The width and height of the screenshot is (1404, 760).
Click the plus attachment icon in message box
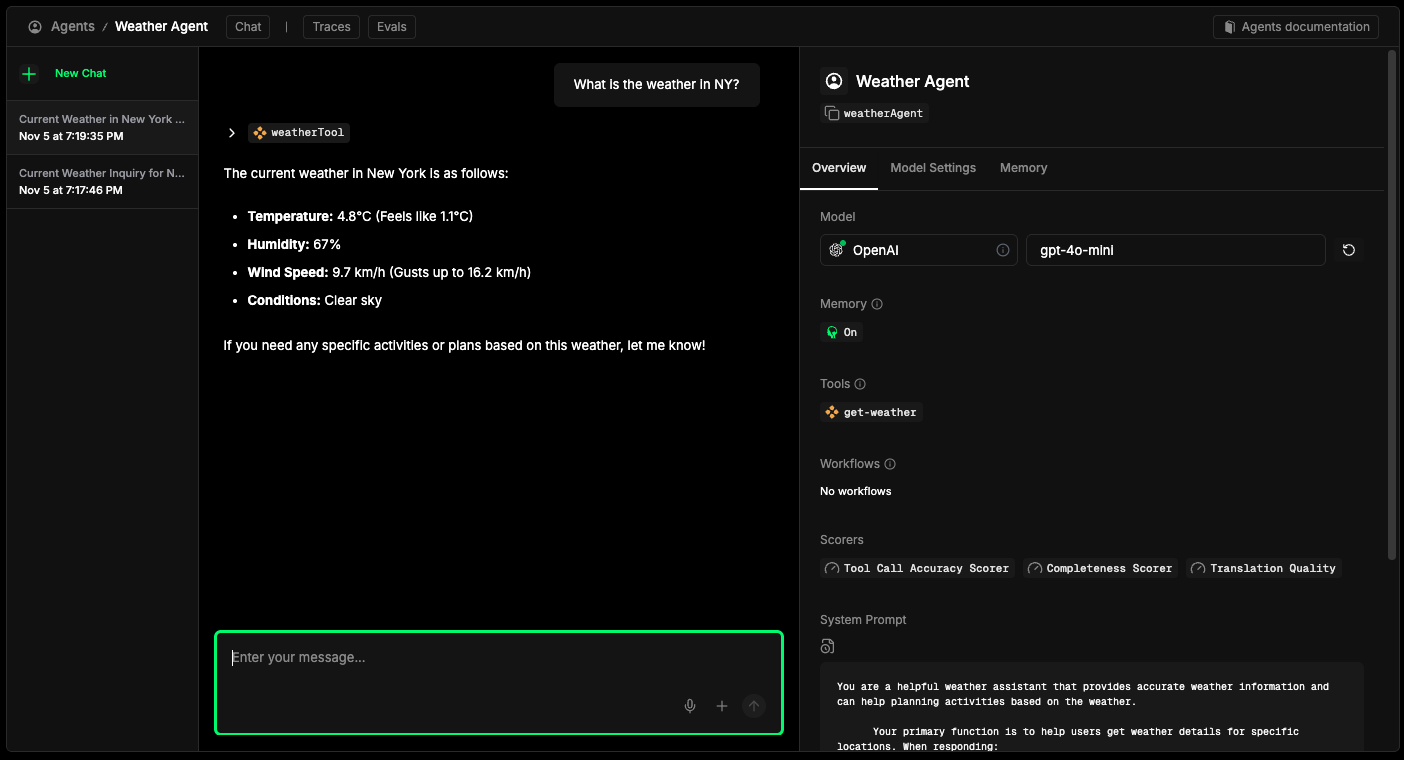tap(722, 706)
